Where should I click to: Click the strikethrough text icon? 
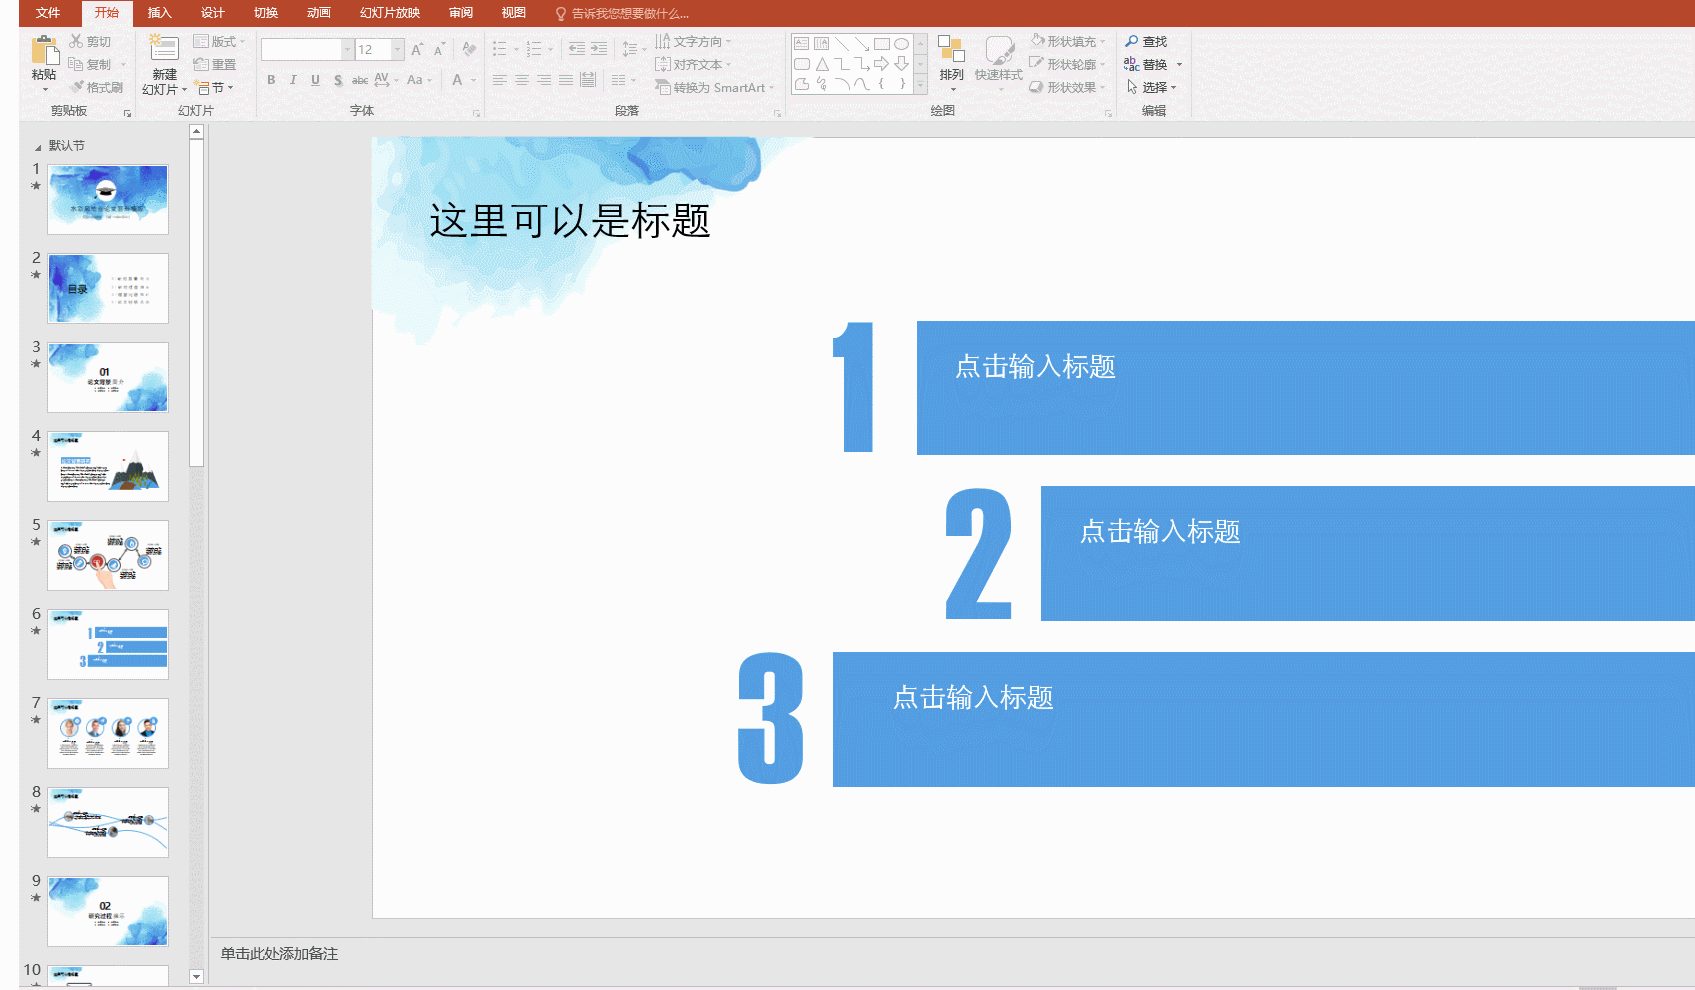click(359, 80)
